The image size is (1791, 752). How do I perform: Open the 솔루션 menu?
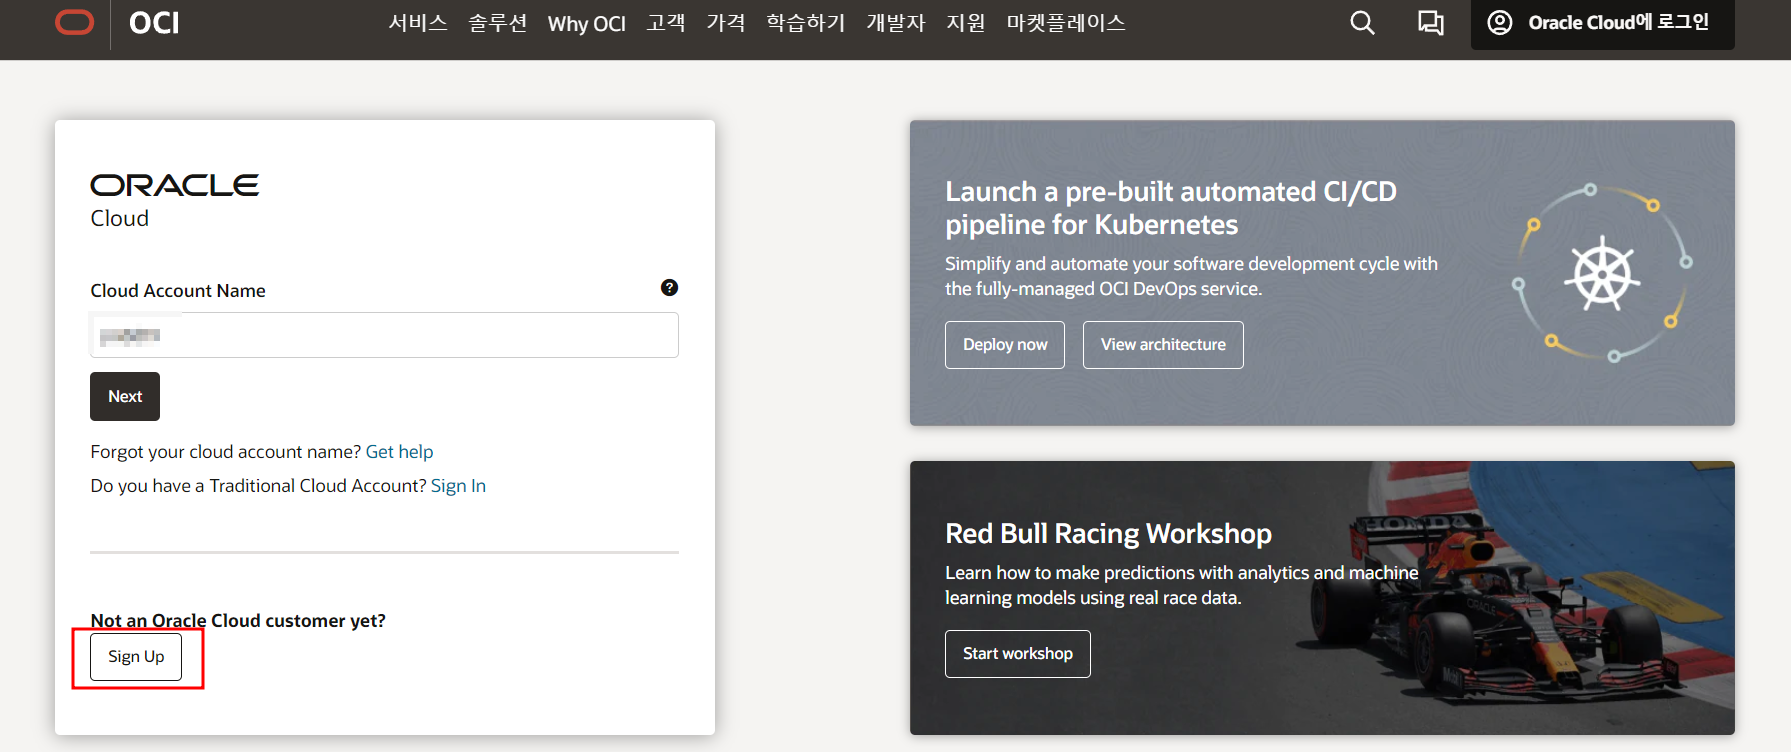point(498,23)
